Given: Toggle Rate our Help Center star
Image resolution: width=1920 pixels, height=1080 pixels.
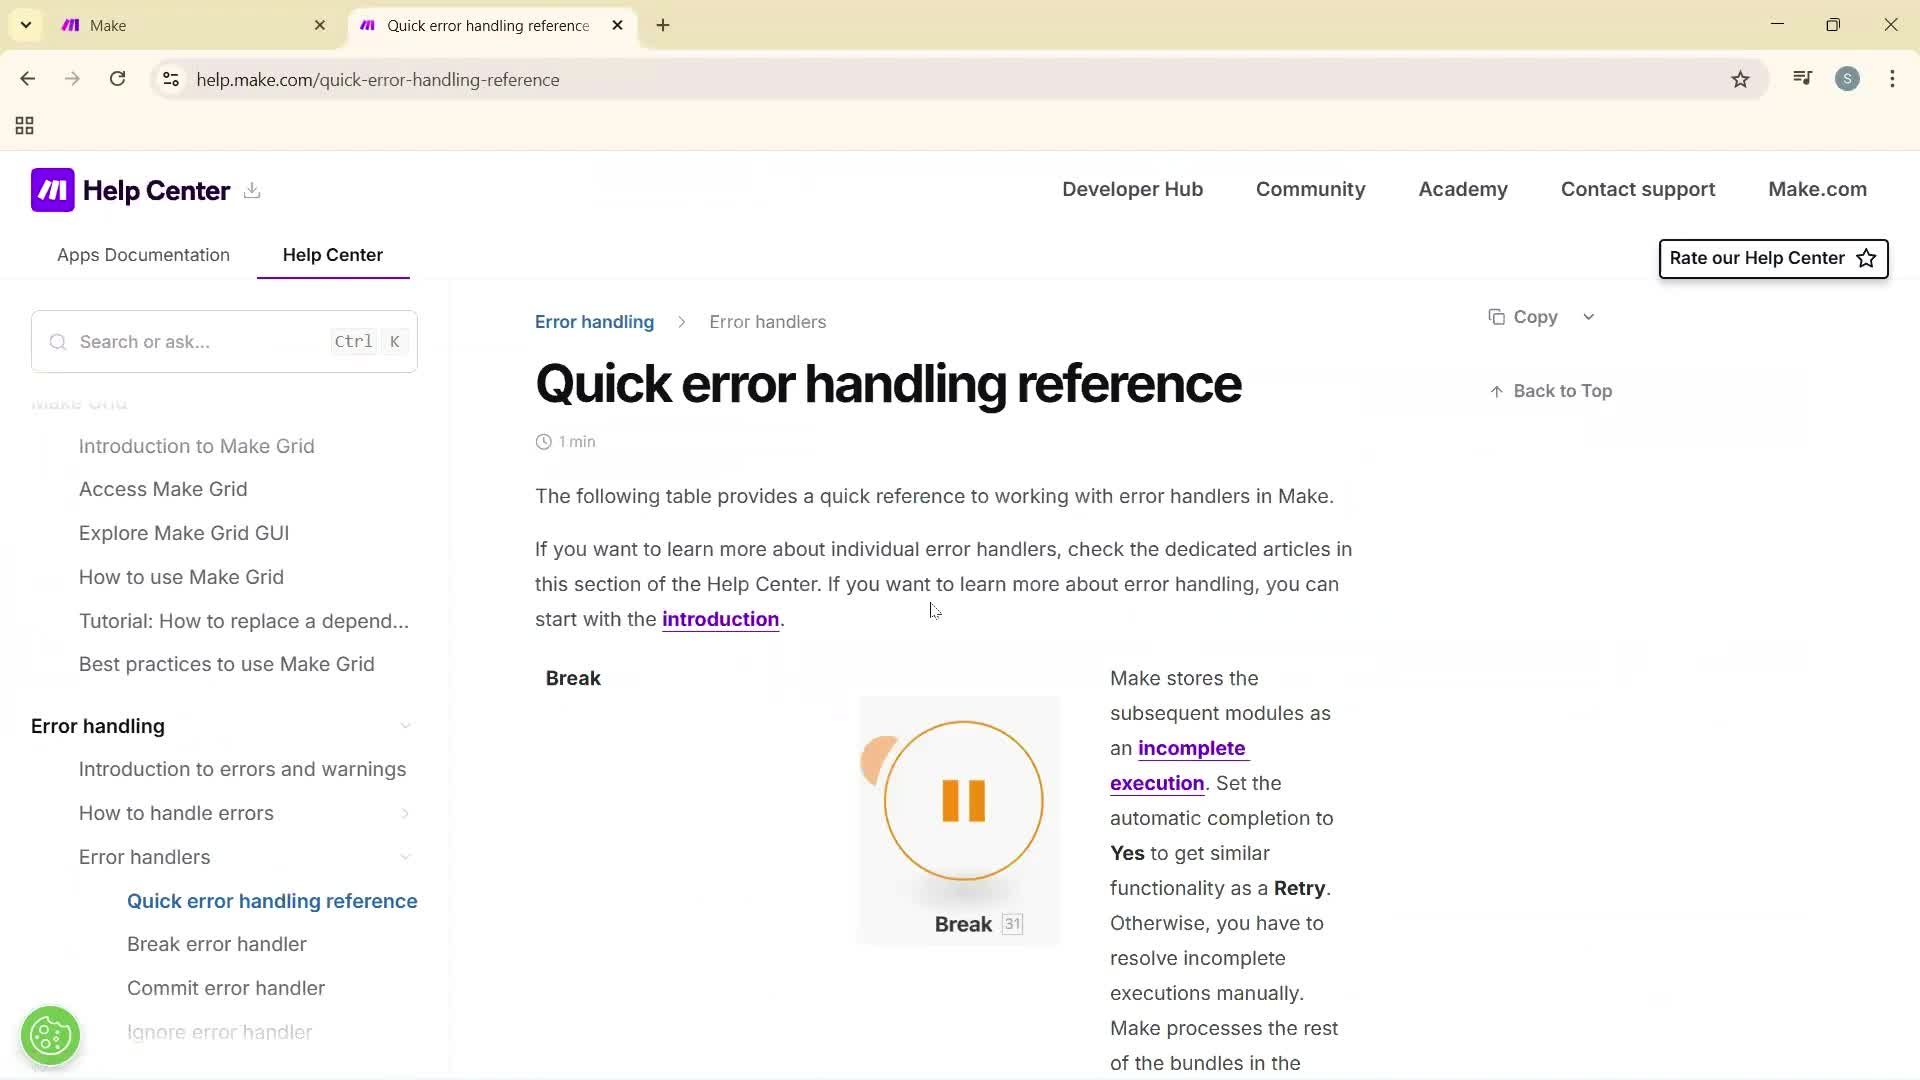Looking at the screenshot, I should (x=1866, y=258).
